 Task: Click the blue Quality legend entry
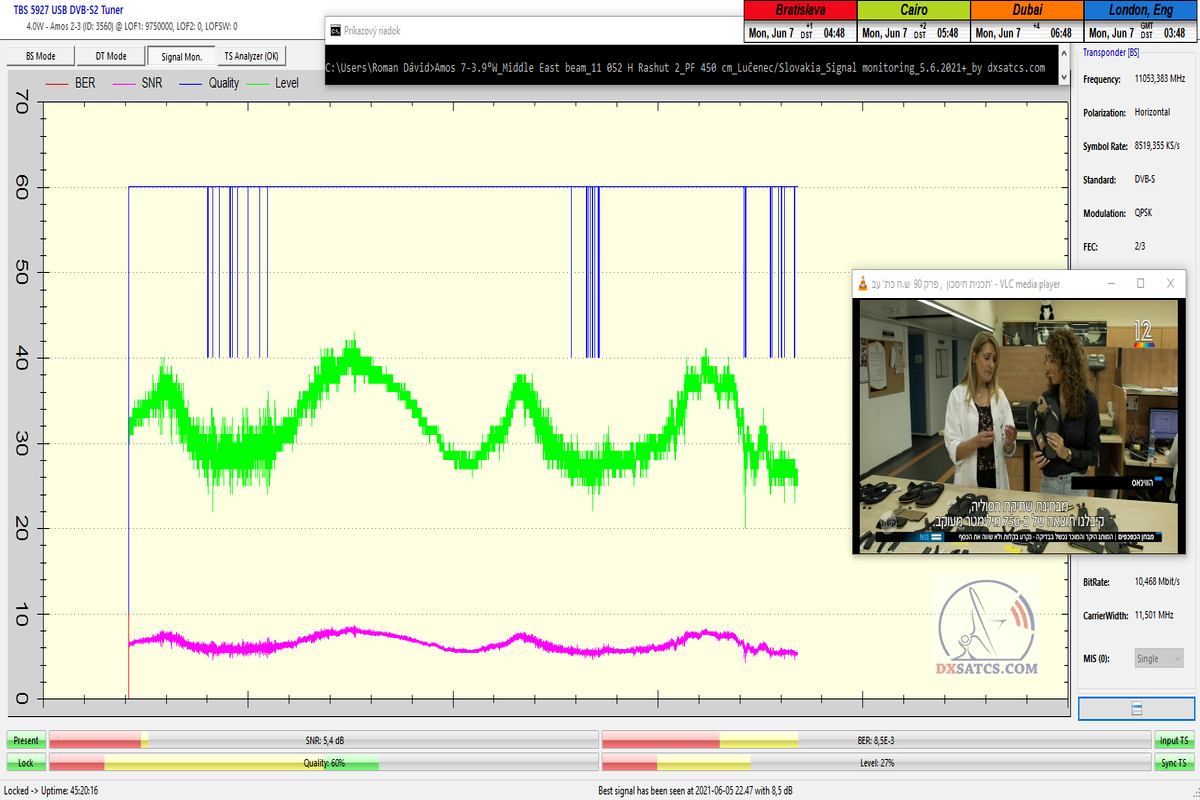coord(209,83)
